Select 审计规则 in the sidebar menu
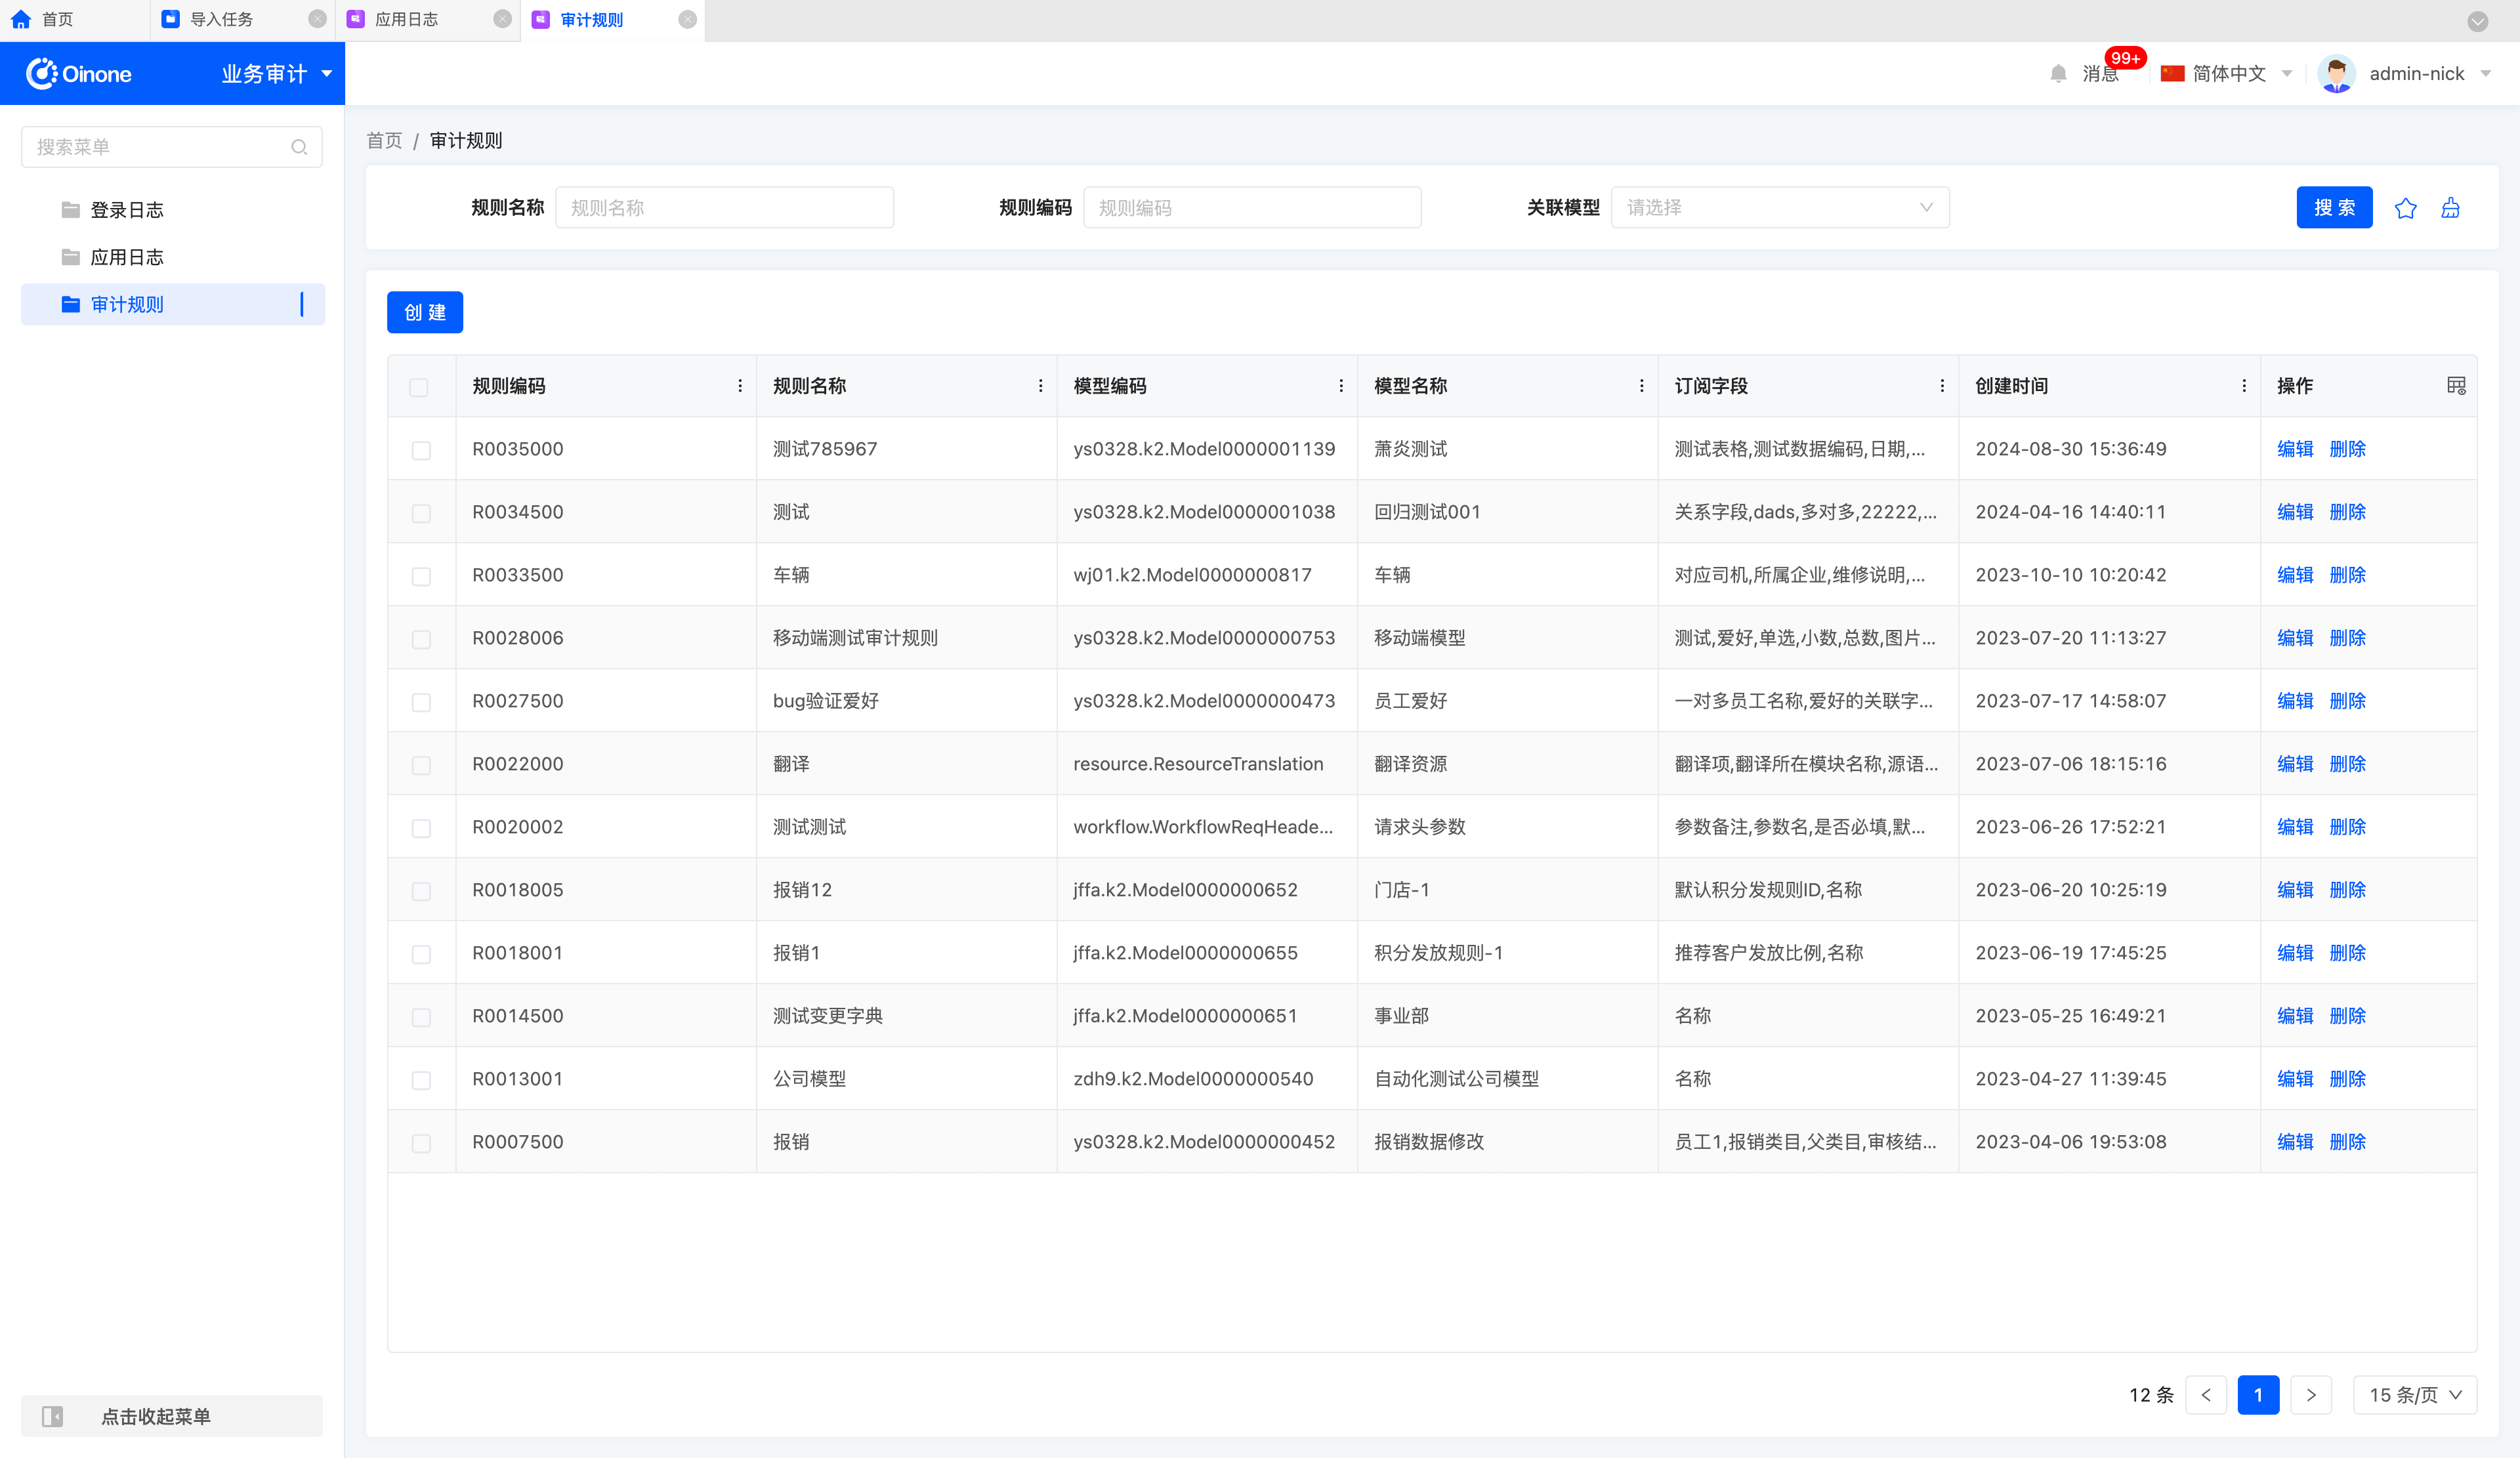 coord(173,304)
